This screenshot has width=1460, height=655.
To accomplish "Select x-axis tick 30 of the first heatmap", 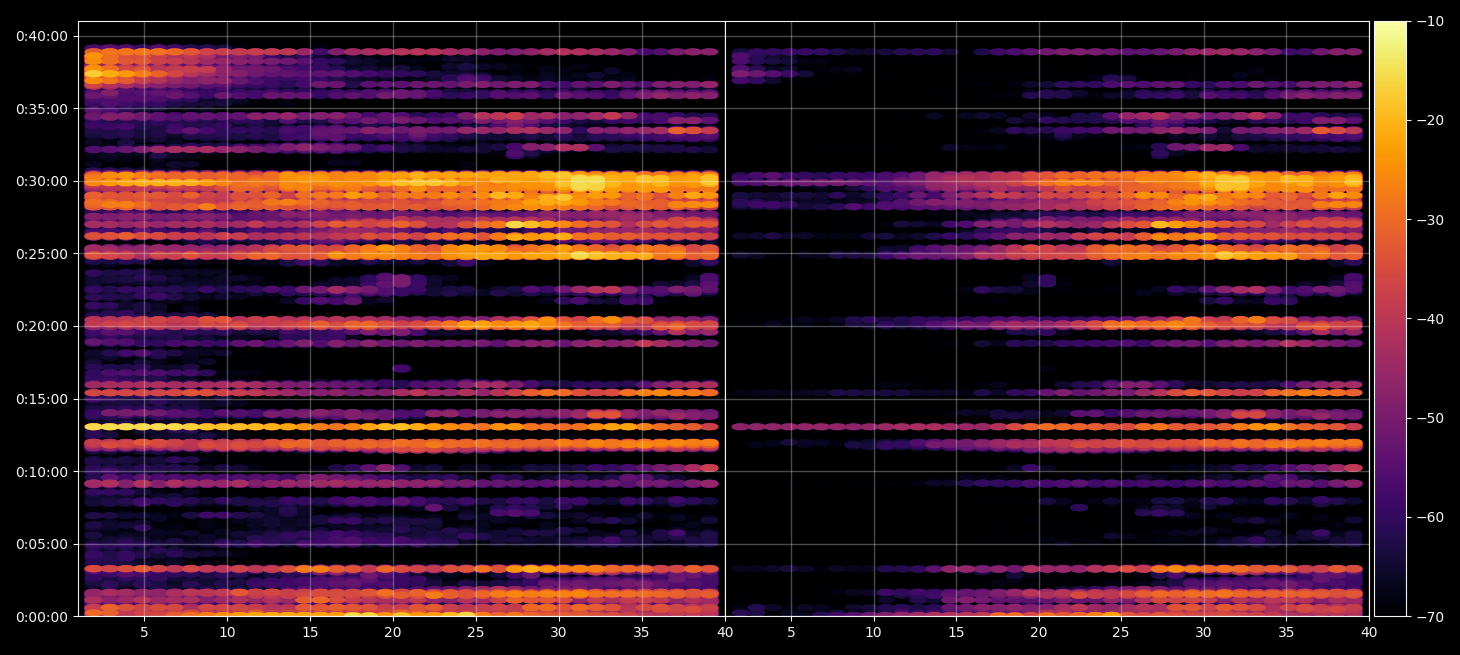I will (x=559, y=632).
